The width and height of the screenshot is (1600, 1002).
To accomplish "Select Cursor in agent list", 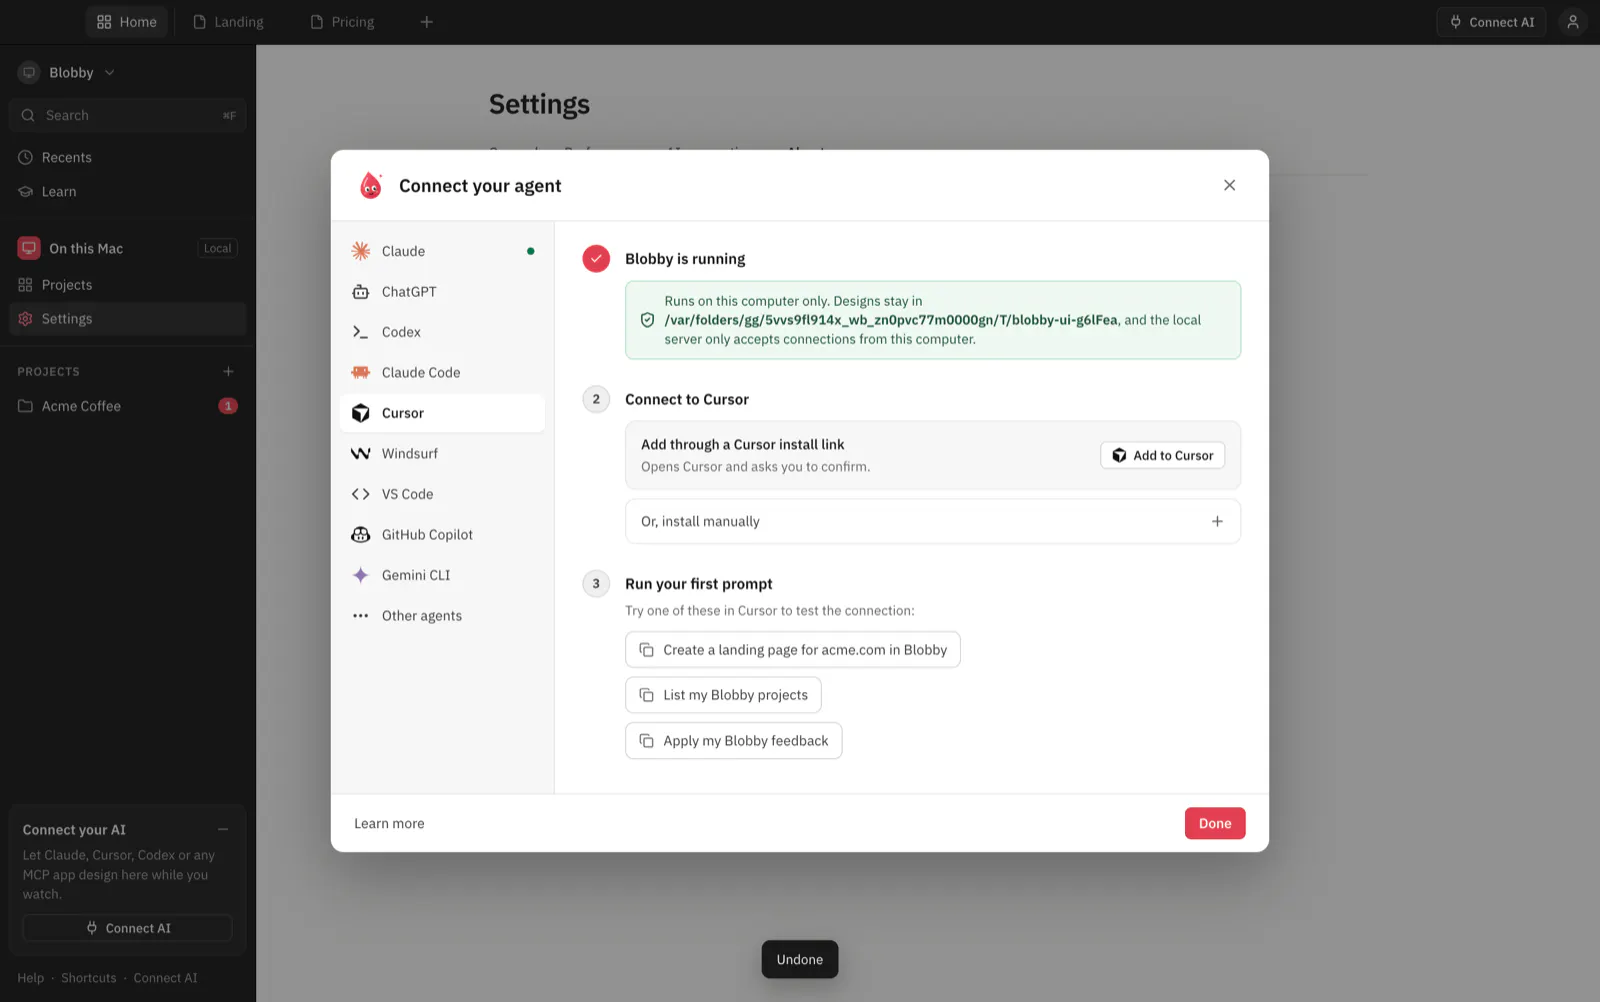I will tap(442, 413).
